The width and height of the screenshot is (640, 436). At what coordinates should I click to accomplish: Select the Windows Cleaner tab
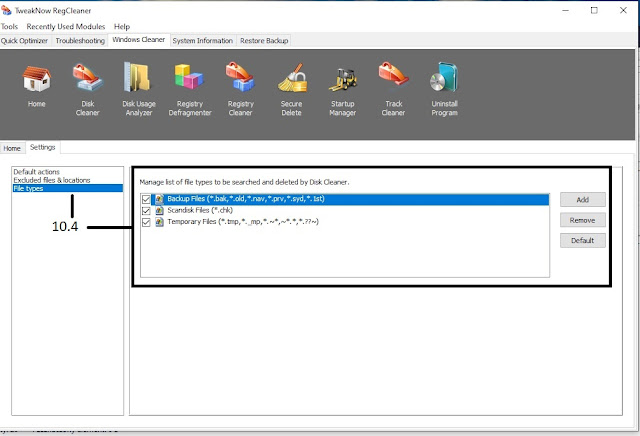(139, 40)
